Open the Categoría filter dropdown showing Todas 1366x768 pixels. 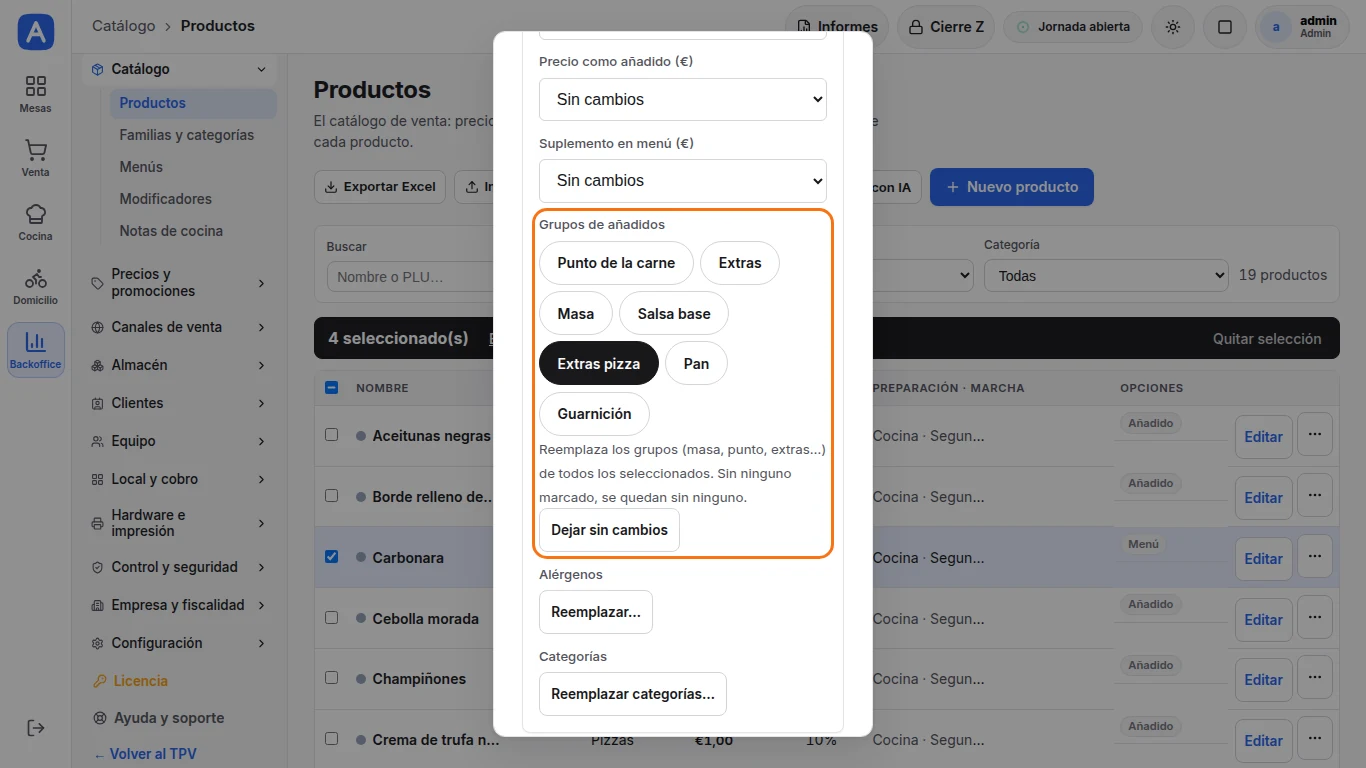point(1106,275)
